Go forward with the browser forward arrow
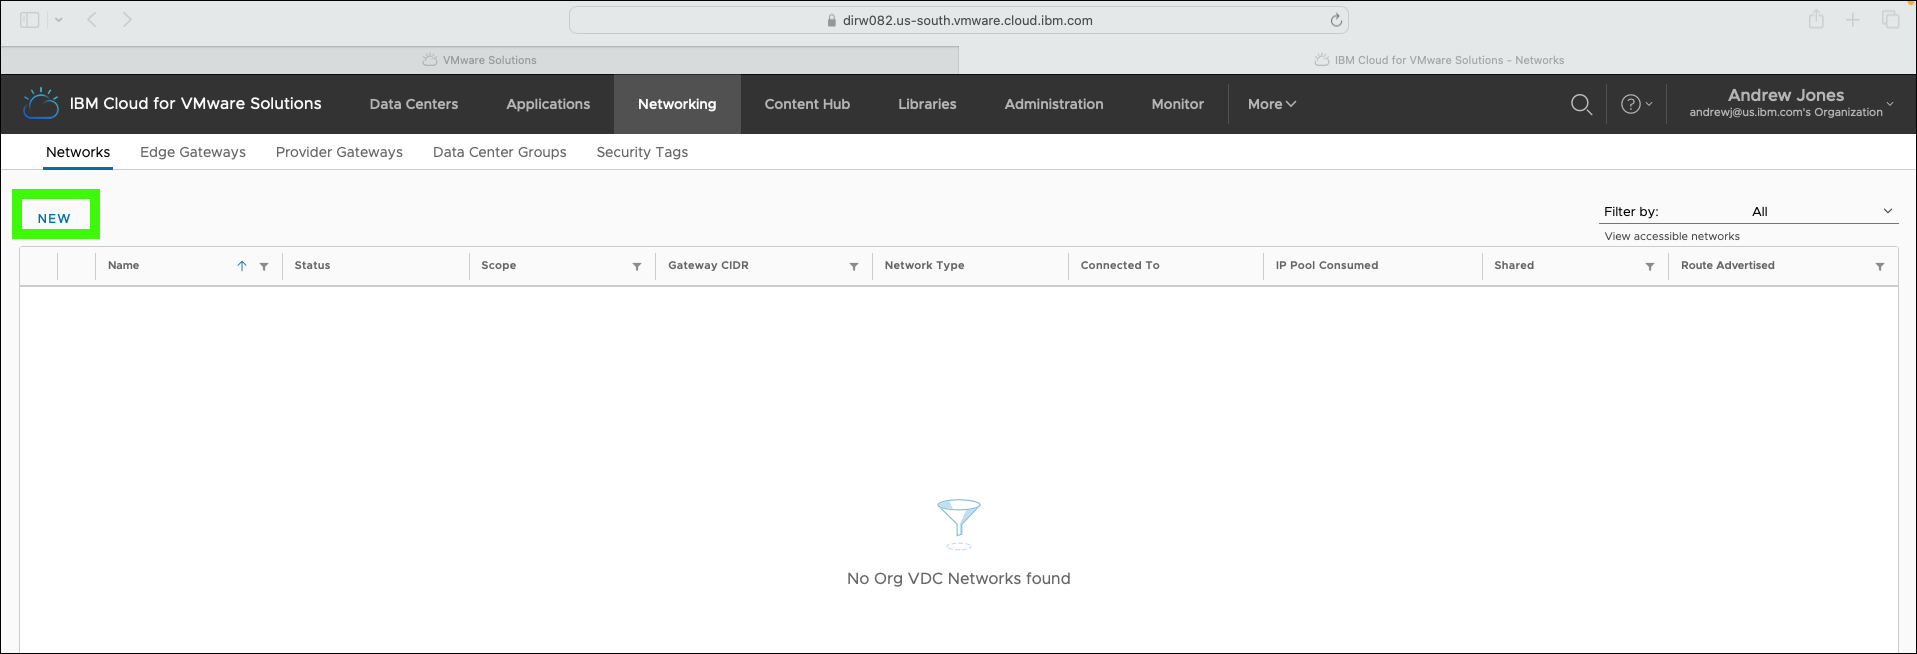The width and height of the screenshot is (1917, 654). pyautogui.click(x=127, y=20)
